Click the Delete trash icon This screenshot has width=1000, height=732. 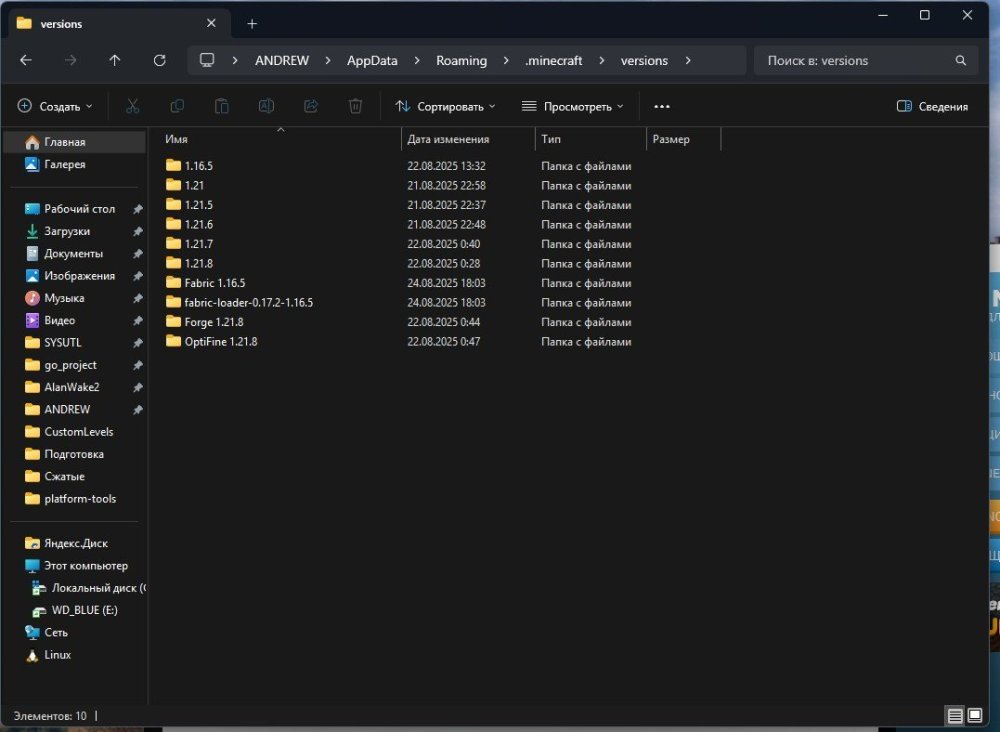pyautogui.click(x=356, y=106)
